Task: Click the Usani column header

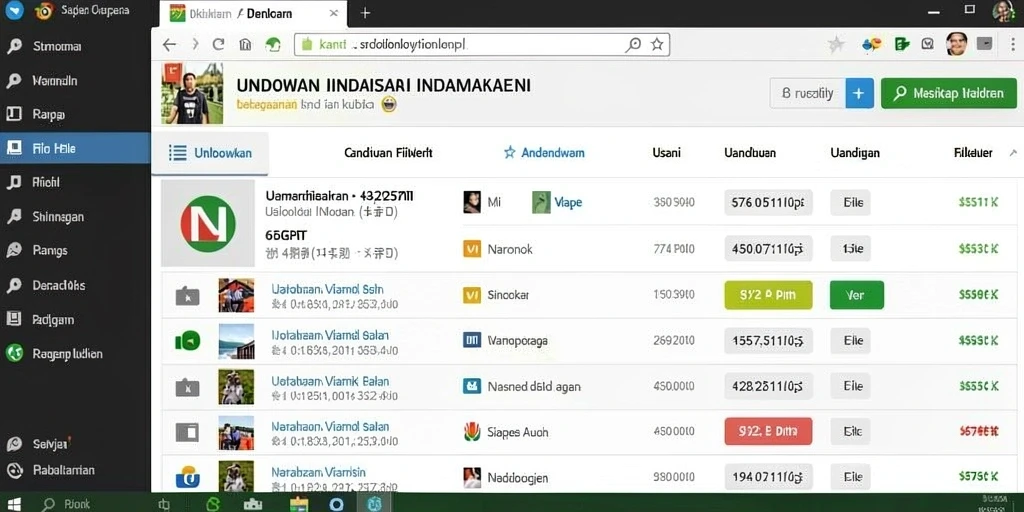Action: coord(666,153)
